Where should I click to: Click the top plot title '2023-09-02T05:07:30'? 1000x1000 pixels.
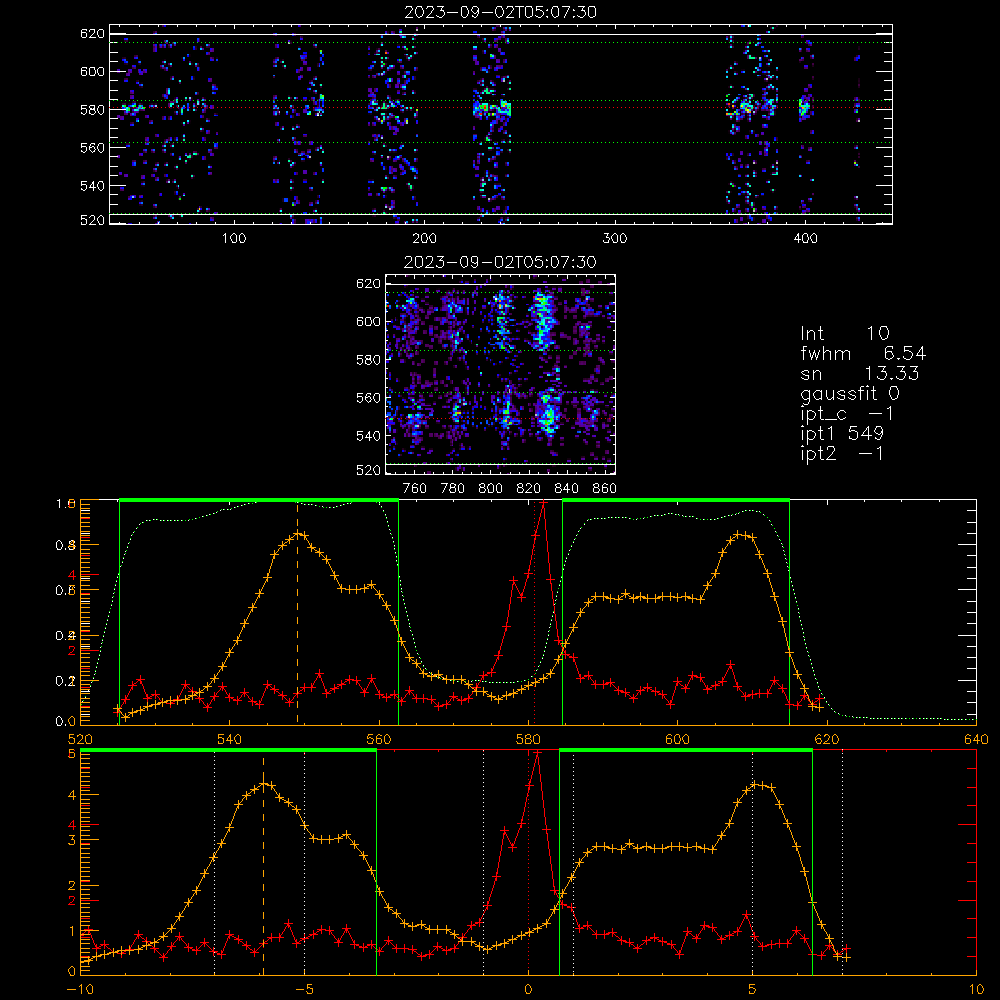click(501, 12)
